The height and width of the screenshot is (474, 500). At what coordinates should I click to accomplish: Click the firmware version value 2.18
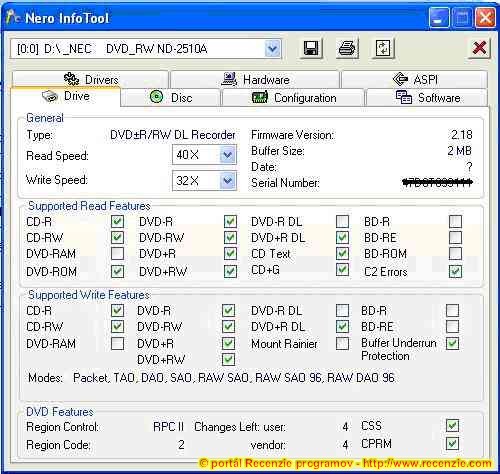point(461,135)
